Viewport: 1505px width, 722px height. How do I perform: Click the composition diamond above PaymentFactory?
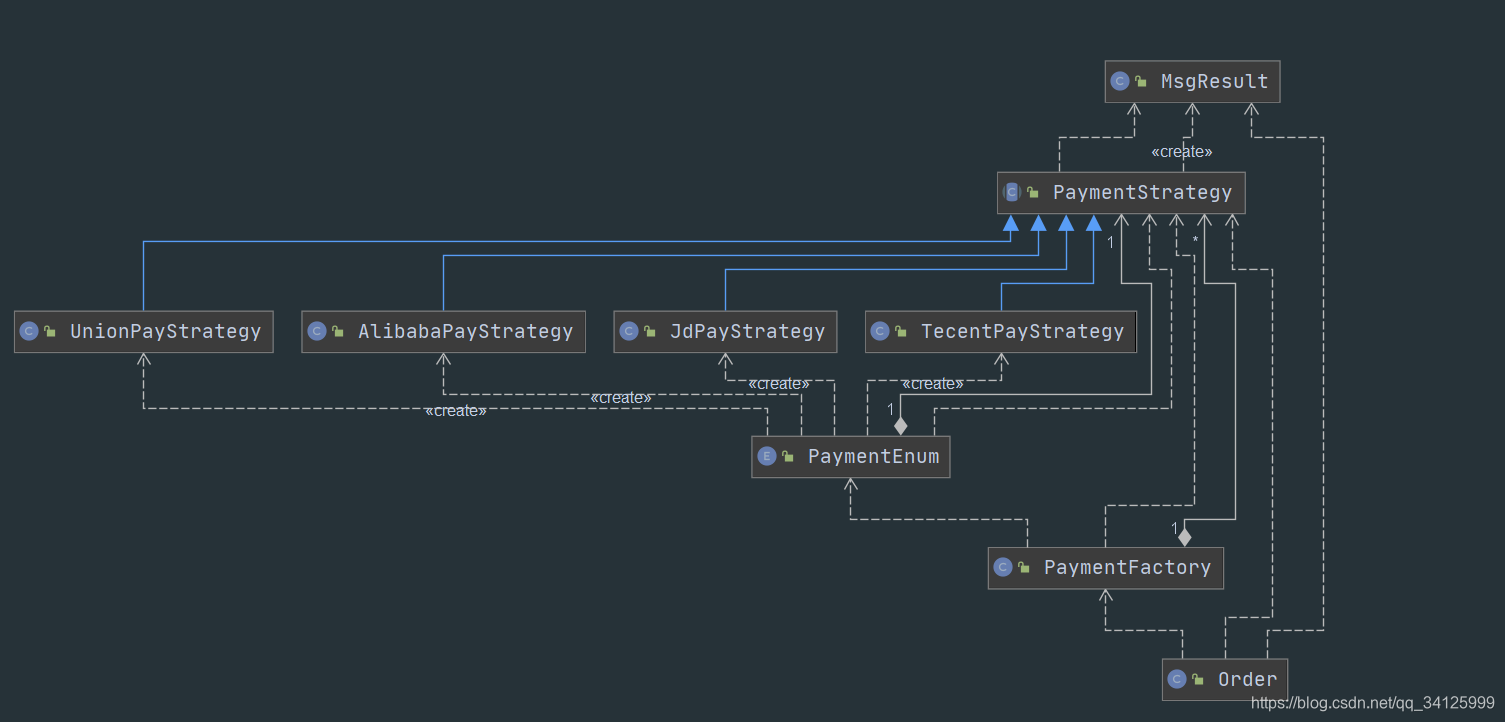pos(1185,537)
